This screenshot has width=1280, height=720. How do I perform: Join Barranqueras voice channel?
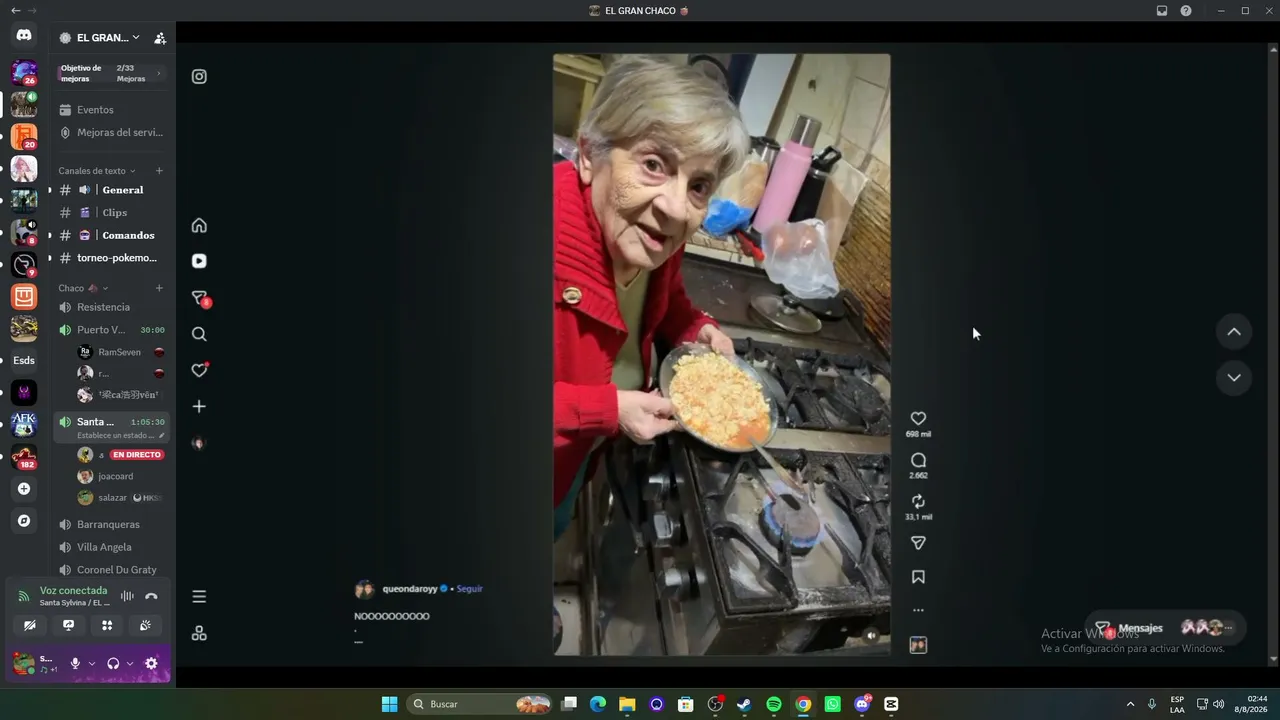point(111,524)
